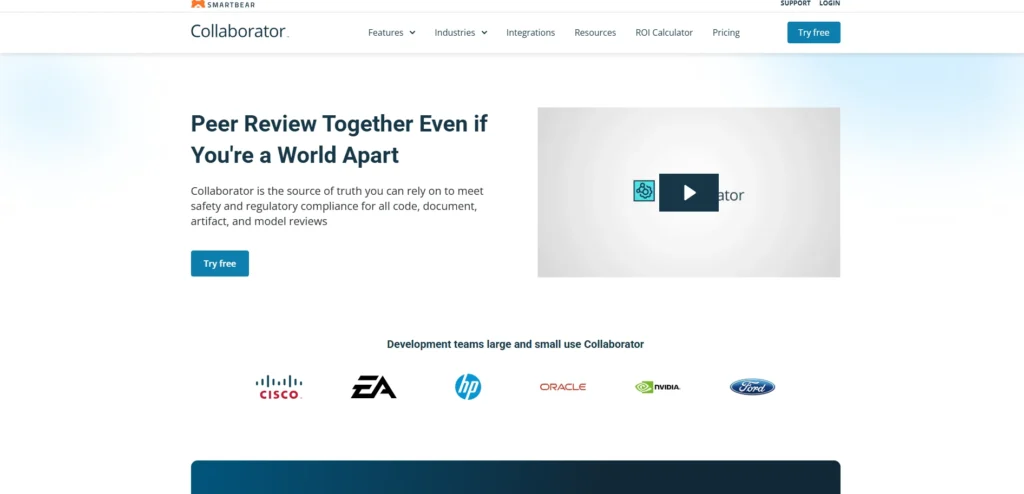The height and width of the screenshot is (494, 1024).
Task: Click Try free in the header
Action: (x=814, y=33)
